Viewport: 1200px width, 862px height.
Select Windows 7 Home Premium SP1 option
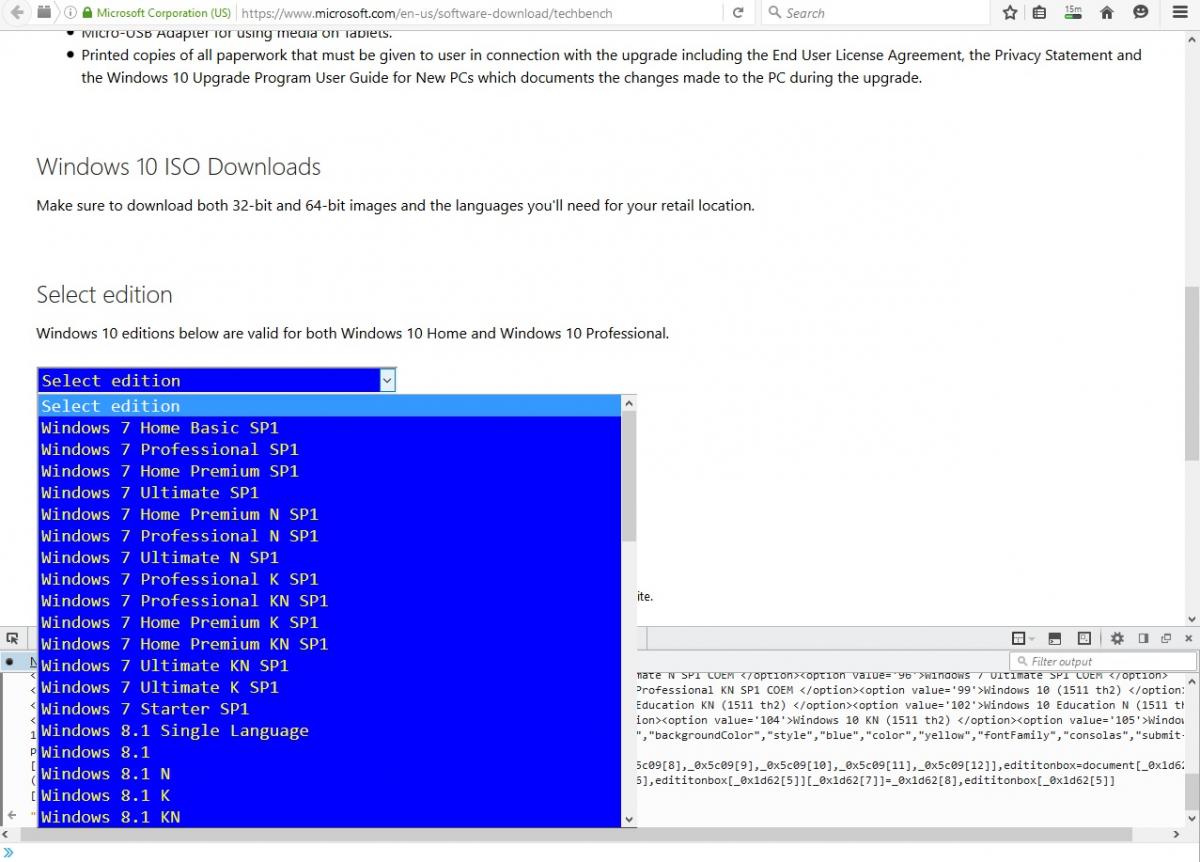[329, 471]
